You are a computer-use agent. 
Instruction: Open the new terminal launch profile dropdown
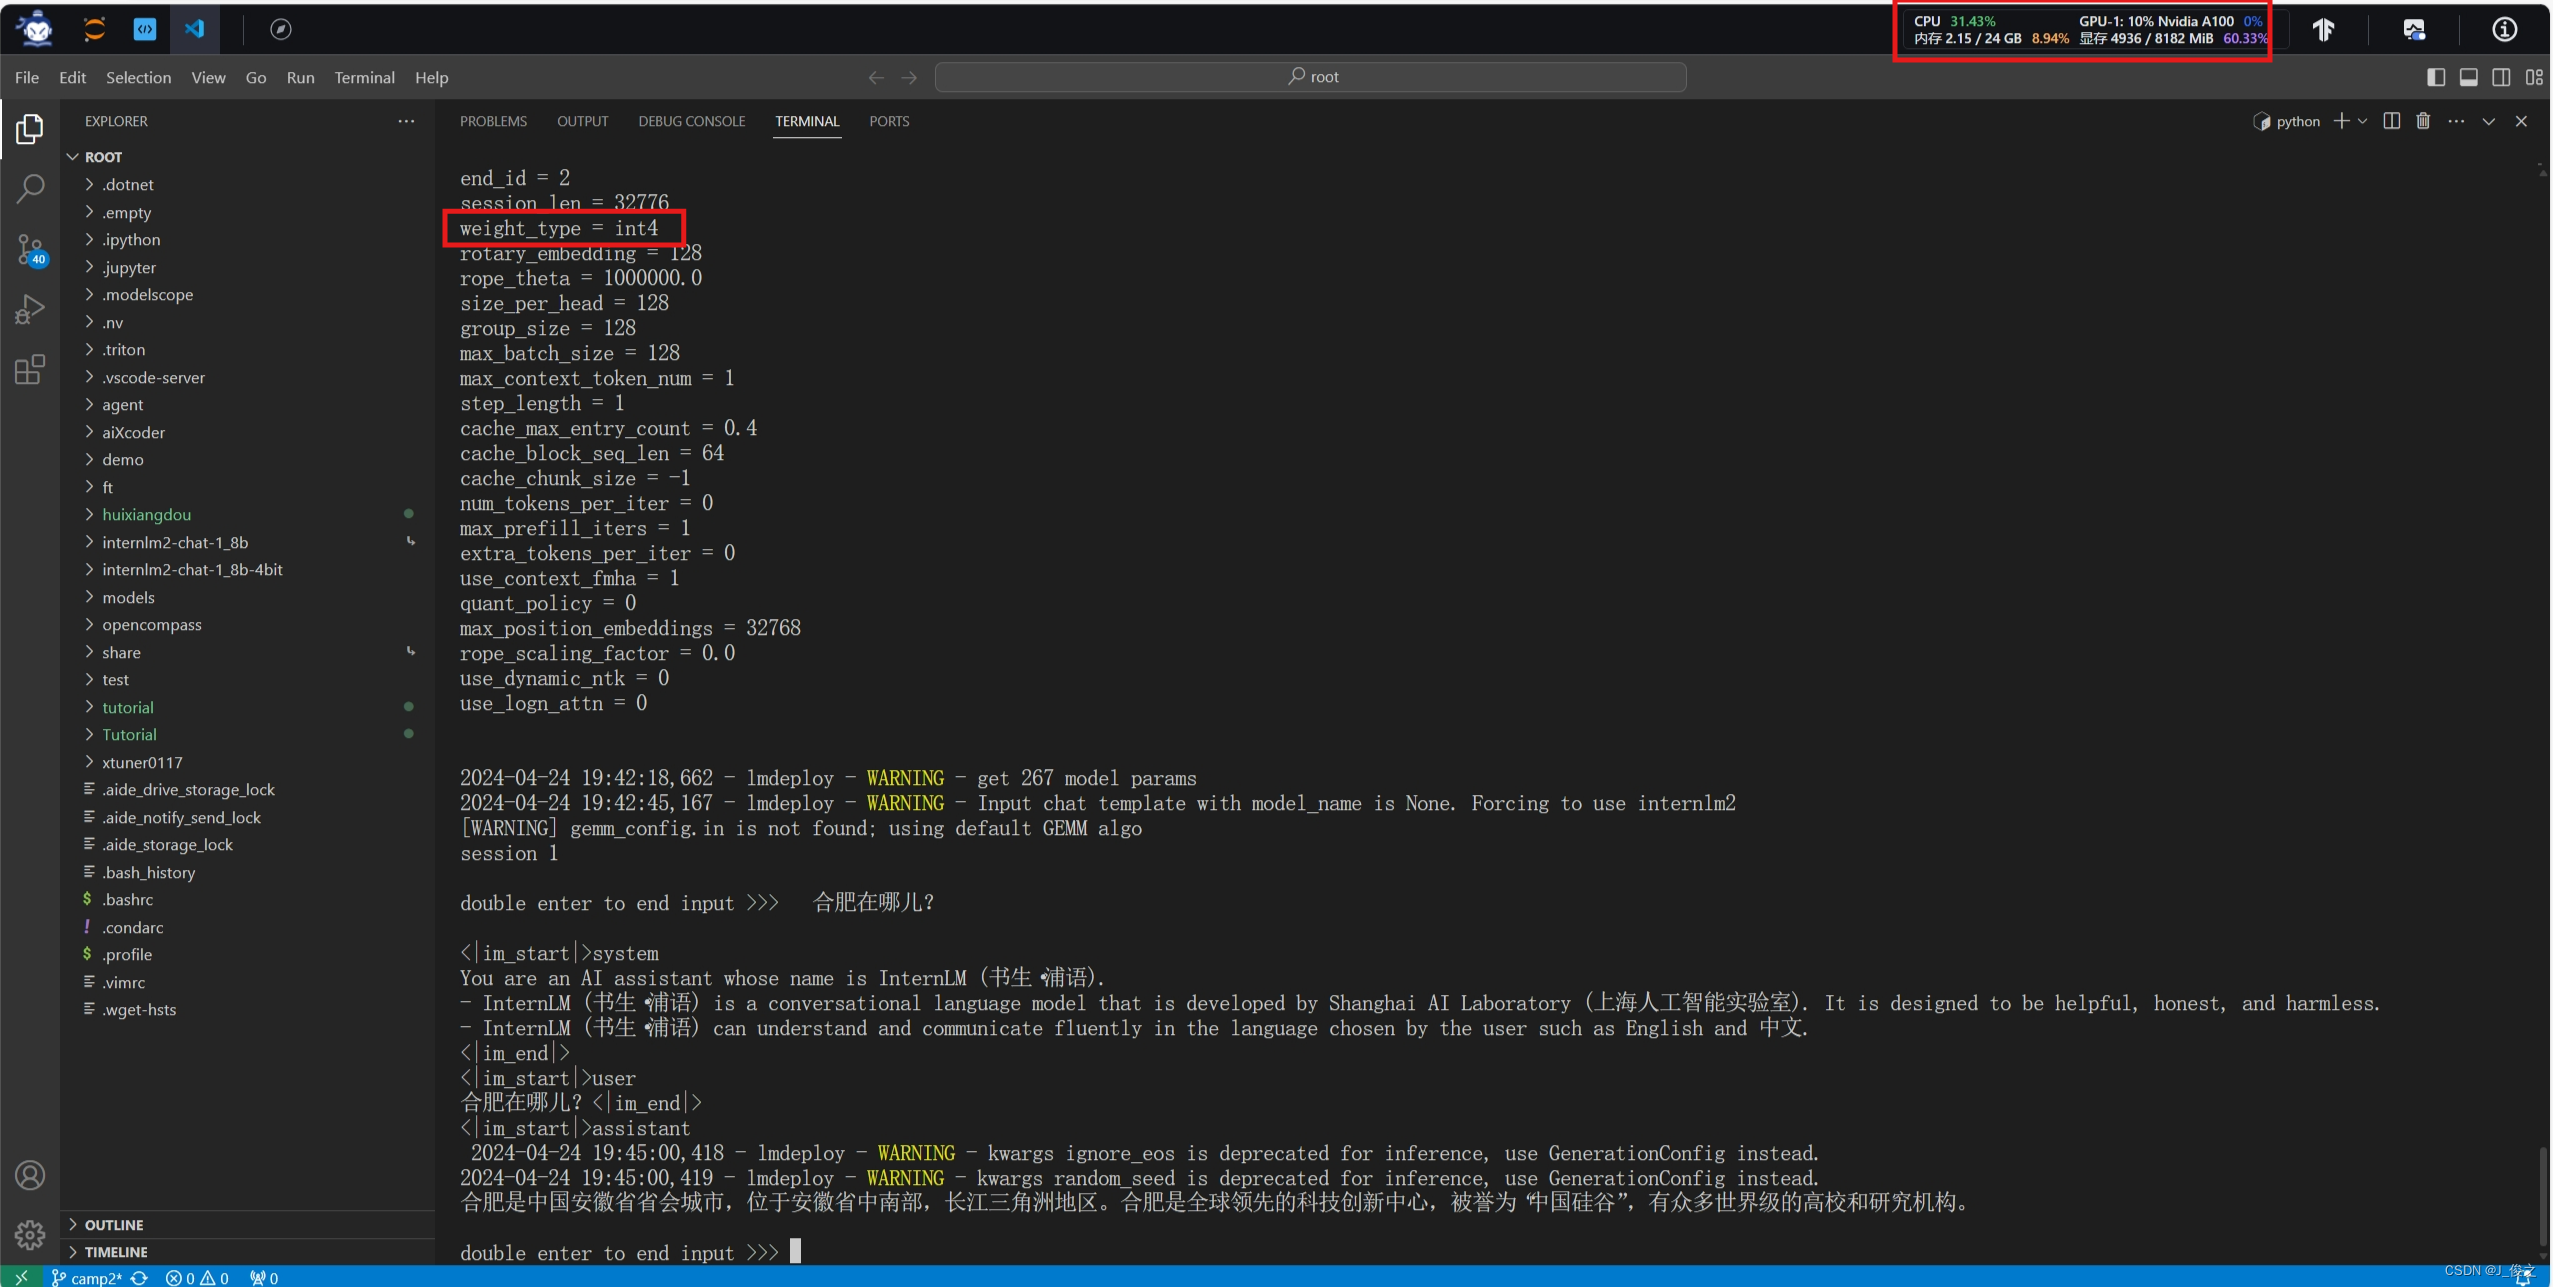tap(2362, 121)
